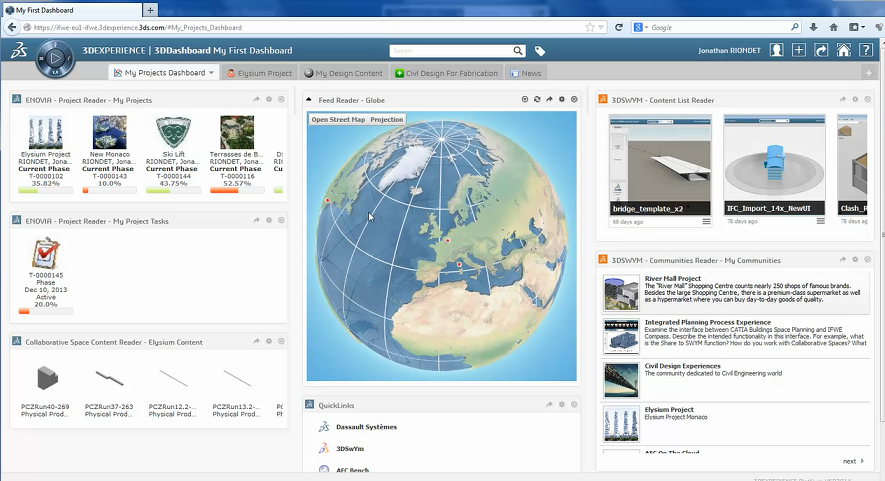Switch to the News tab
This screenshot has width=885, height=481.
pos(526,73)
